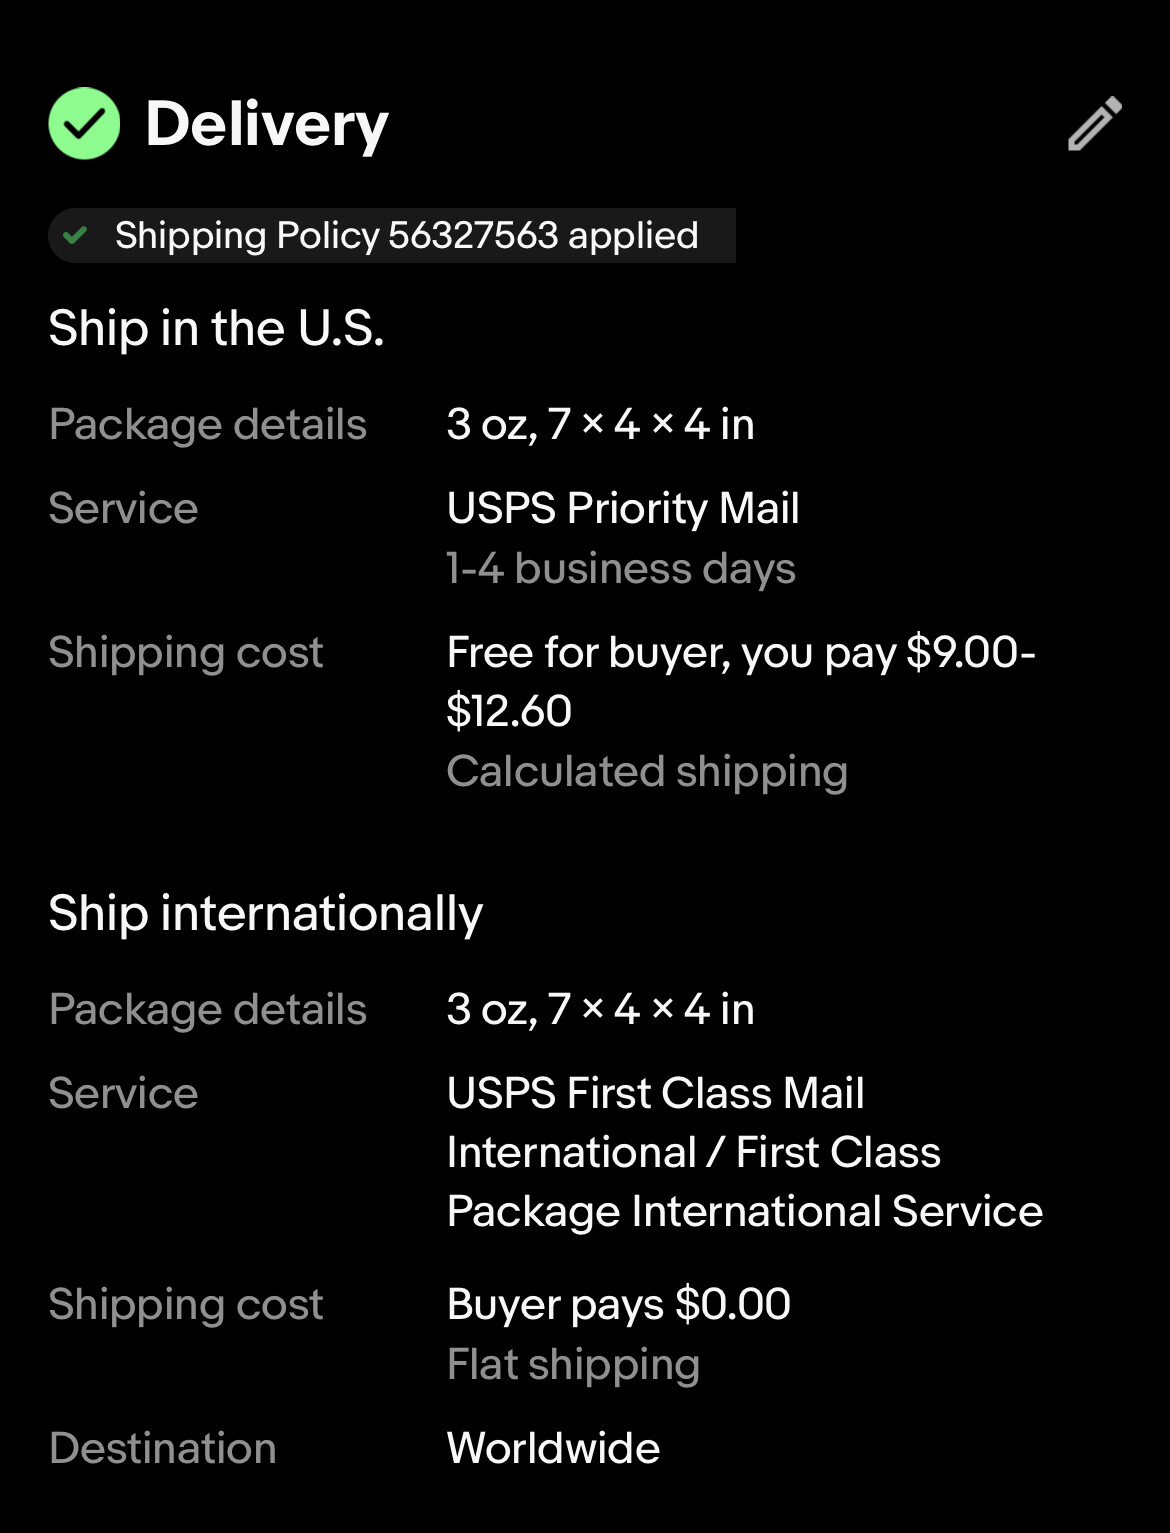Tap the Destination row label
The width and height of the screenshot is (1170, 1533).
tap(163, 1448)
